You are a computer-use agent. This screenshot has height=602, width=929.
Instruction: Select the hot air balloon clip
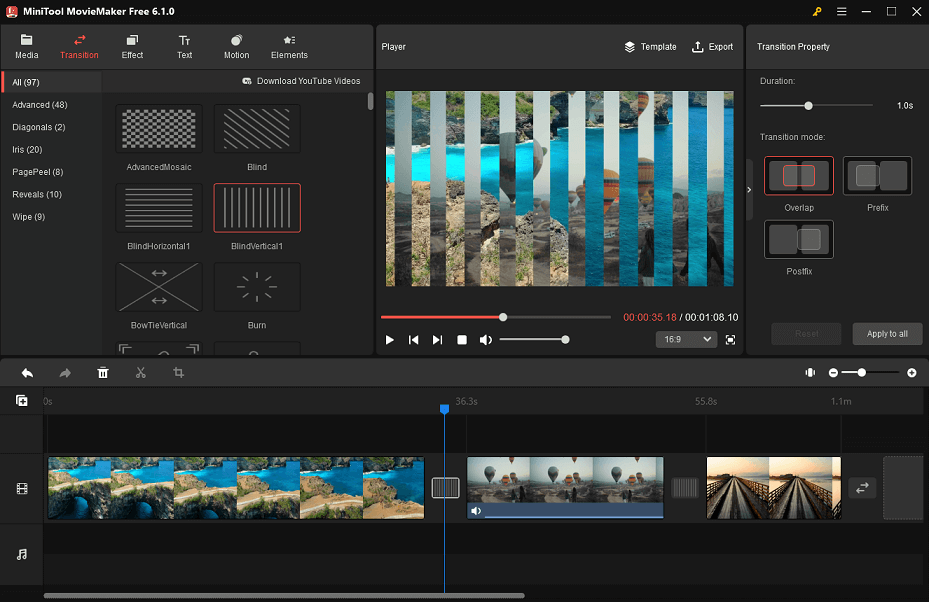click(565, 488)
